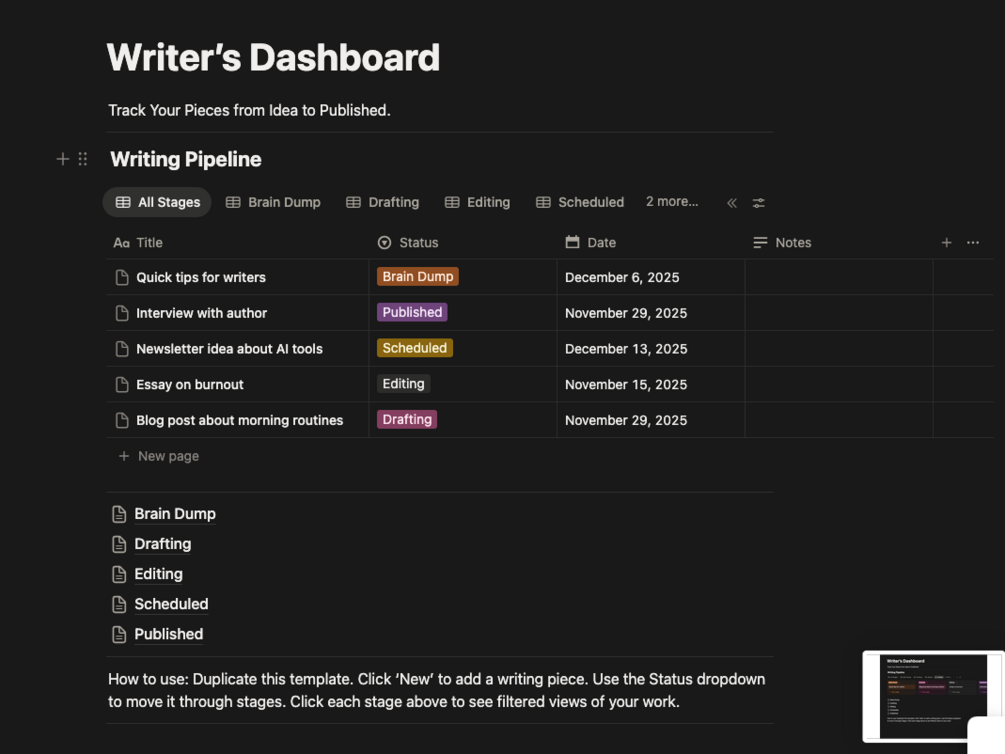Click New page to add a row
Viewport: 1005px width, 754px height.
coord(159,457)
